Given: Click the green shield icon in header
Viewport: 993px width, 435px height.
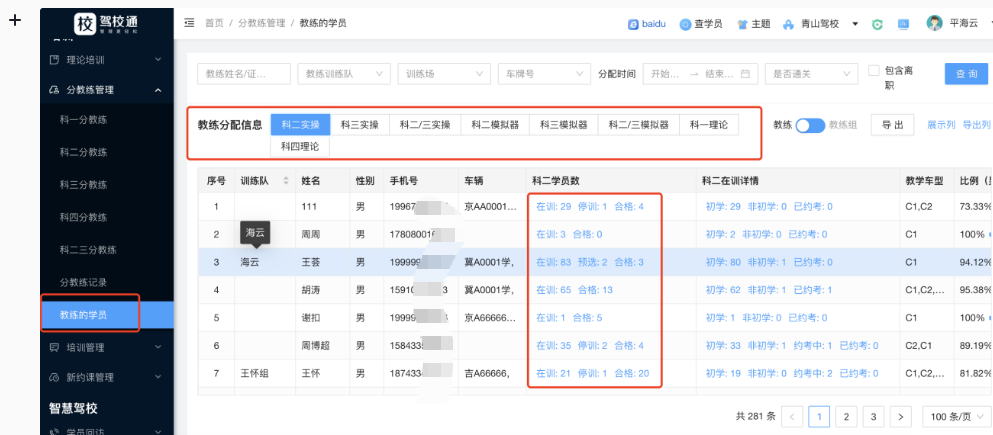Looking at the screenshot, I should click(877, 23).
